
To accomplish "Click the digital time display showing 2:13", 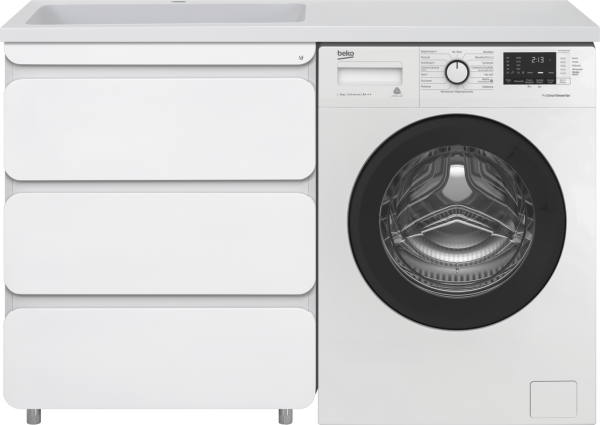I will click(536, 61).
